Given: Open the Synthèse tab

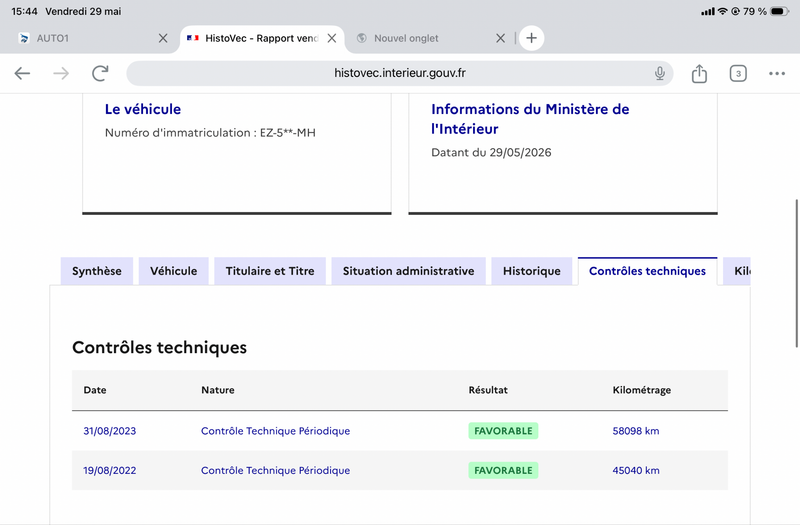Looking at the screenshot, I should tap(97, 271).
